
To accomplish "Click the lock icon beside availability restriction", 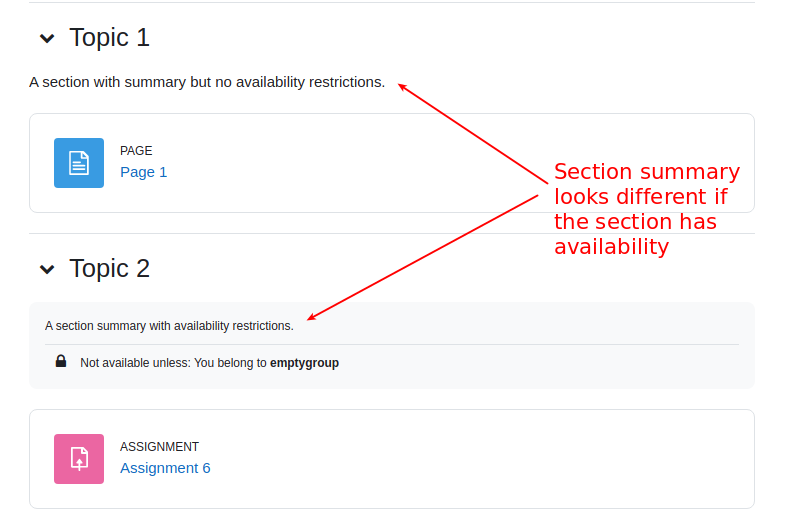I will pos(61,361).
